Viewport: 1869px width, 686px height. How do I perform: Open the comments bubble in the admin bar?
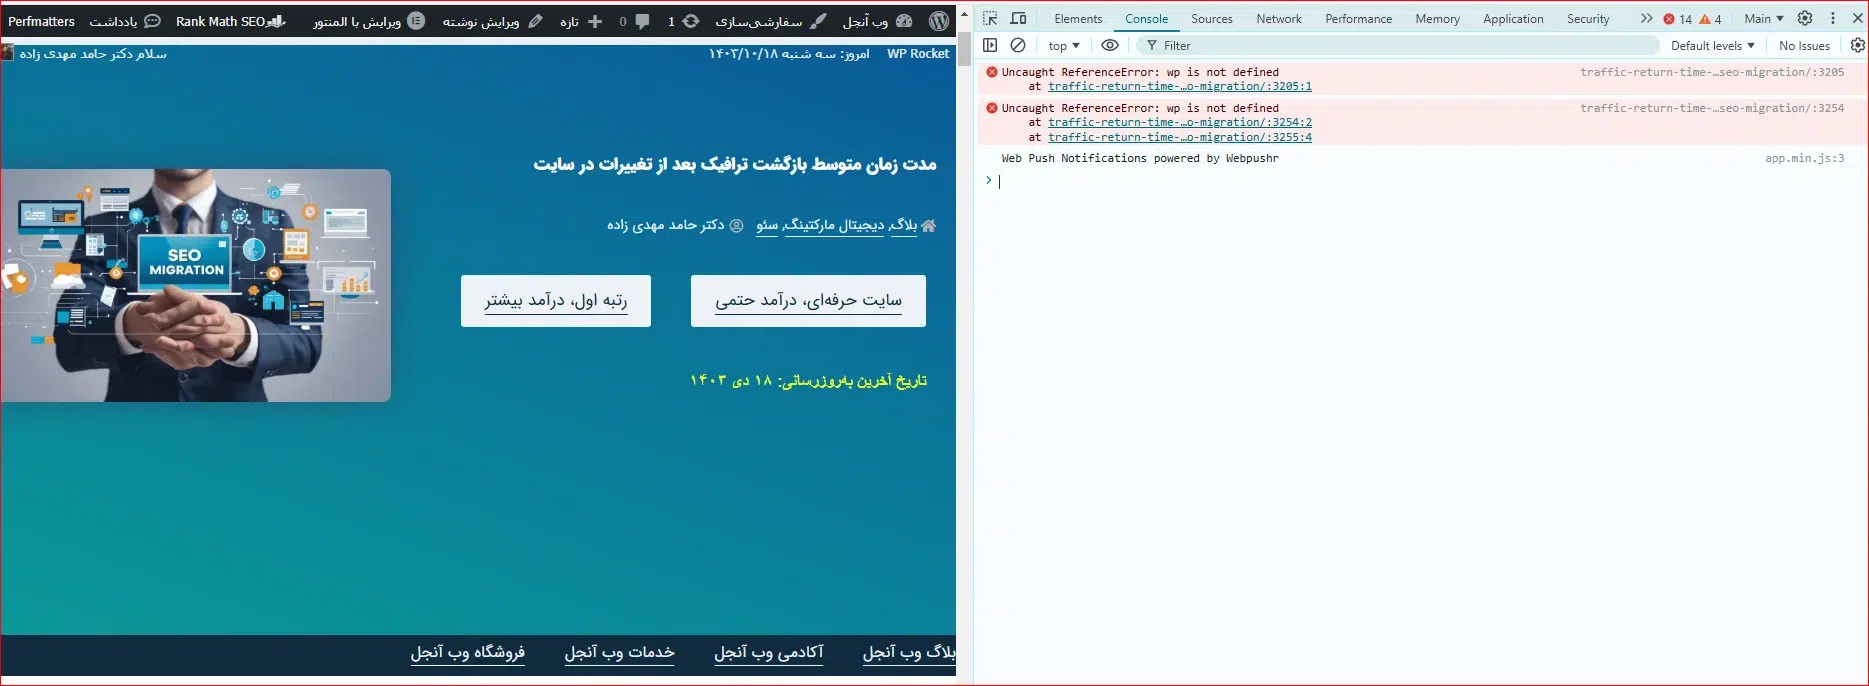642,21
